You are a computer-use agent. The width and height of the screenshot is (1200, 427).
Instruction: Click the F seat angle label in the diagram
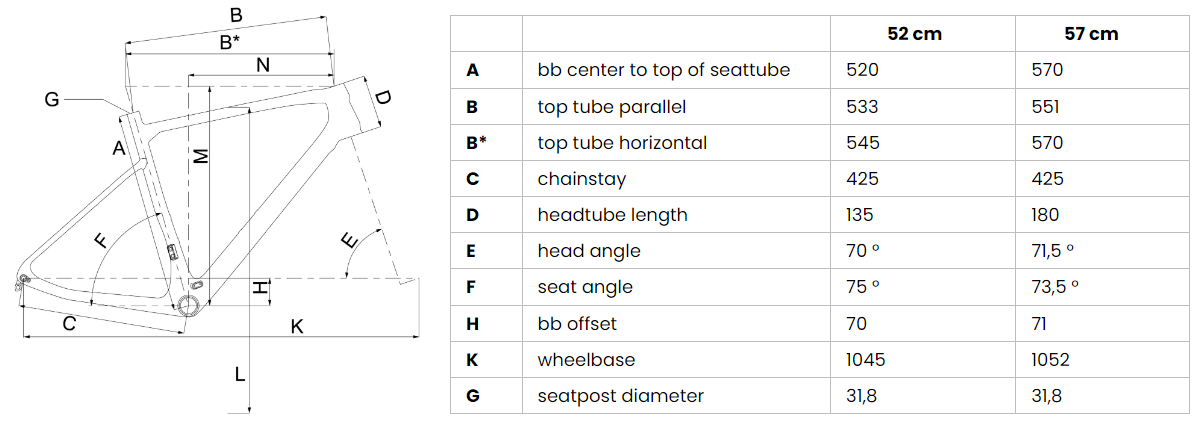coord(99,241)
